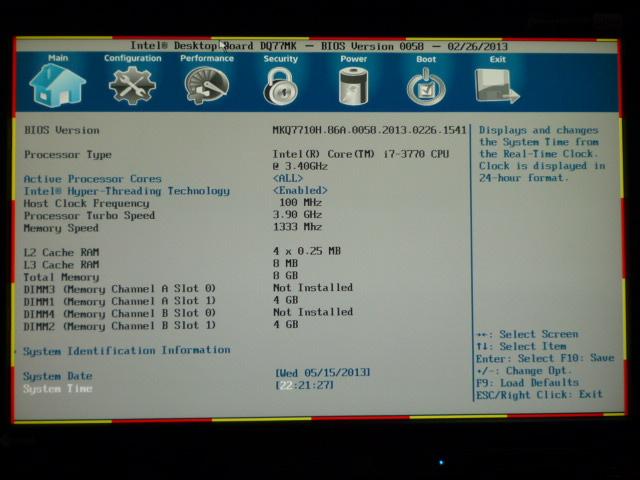Select the Boot power-button icon
This screenshot has height=480, width=640.
pyautogui.click(x=426, y=87)
